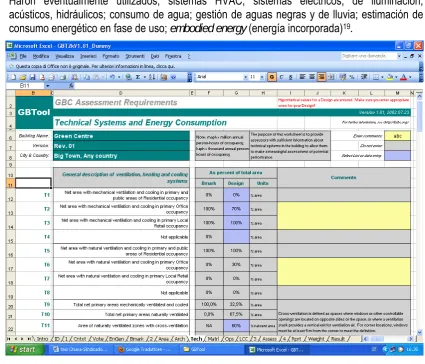425x364 pixels.
Task: Click the Merge and Center icon
Action: [x=331, y=77]
